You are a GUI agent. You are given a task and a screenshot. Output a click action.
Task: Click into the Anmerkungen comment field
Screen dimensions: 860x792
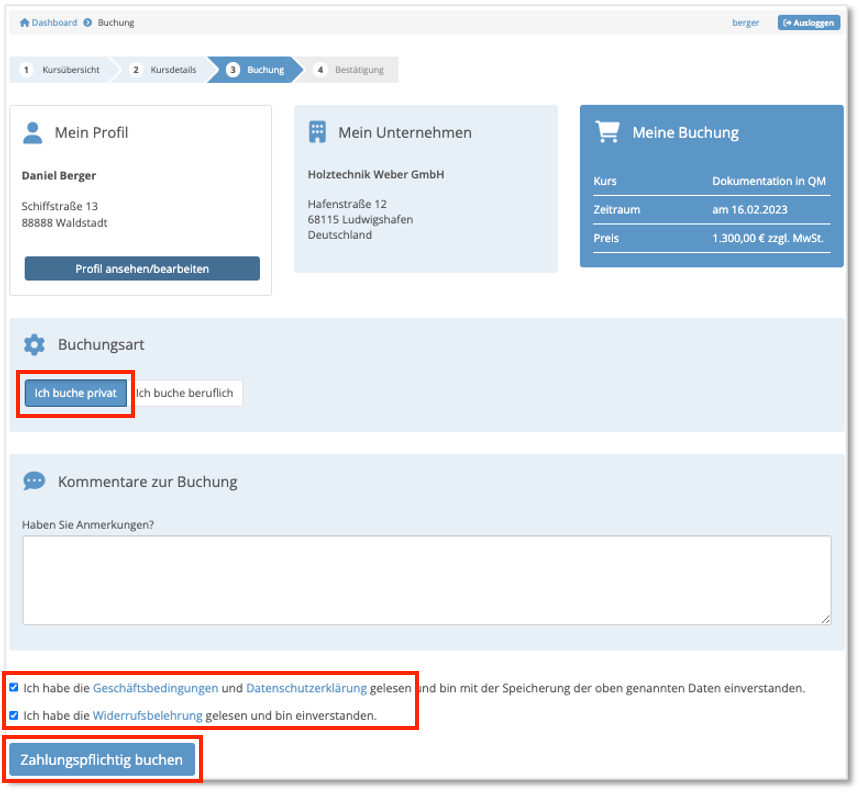[427, 580]
